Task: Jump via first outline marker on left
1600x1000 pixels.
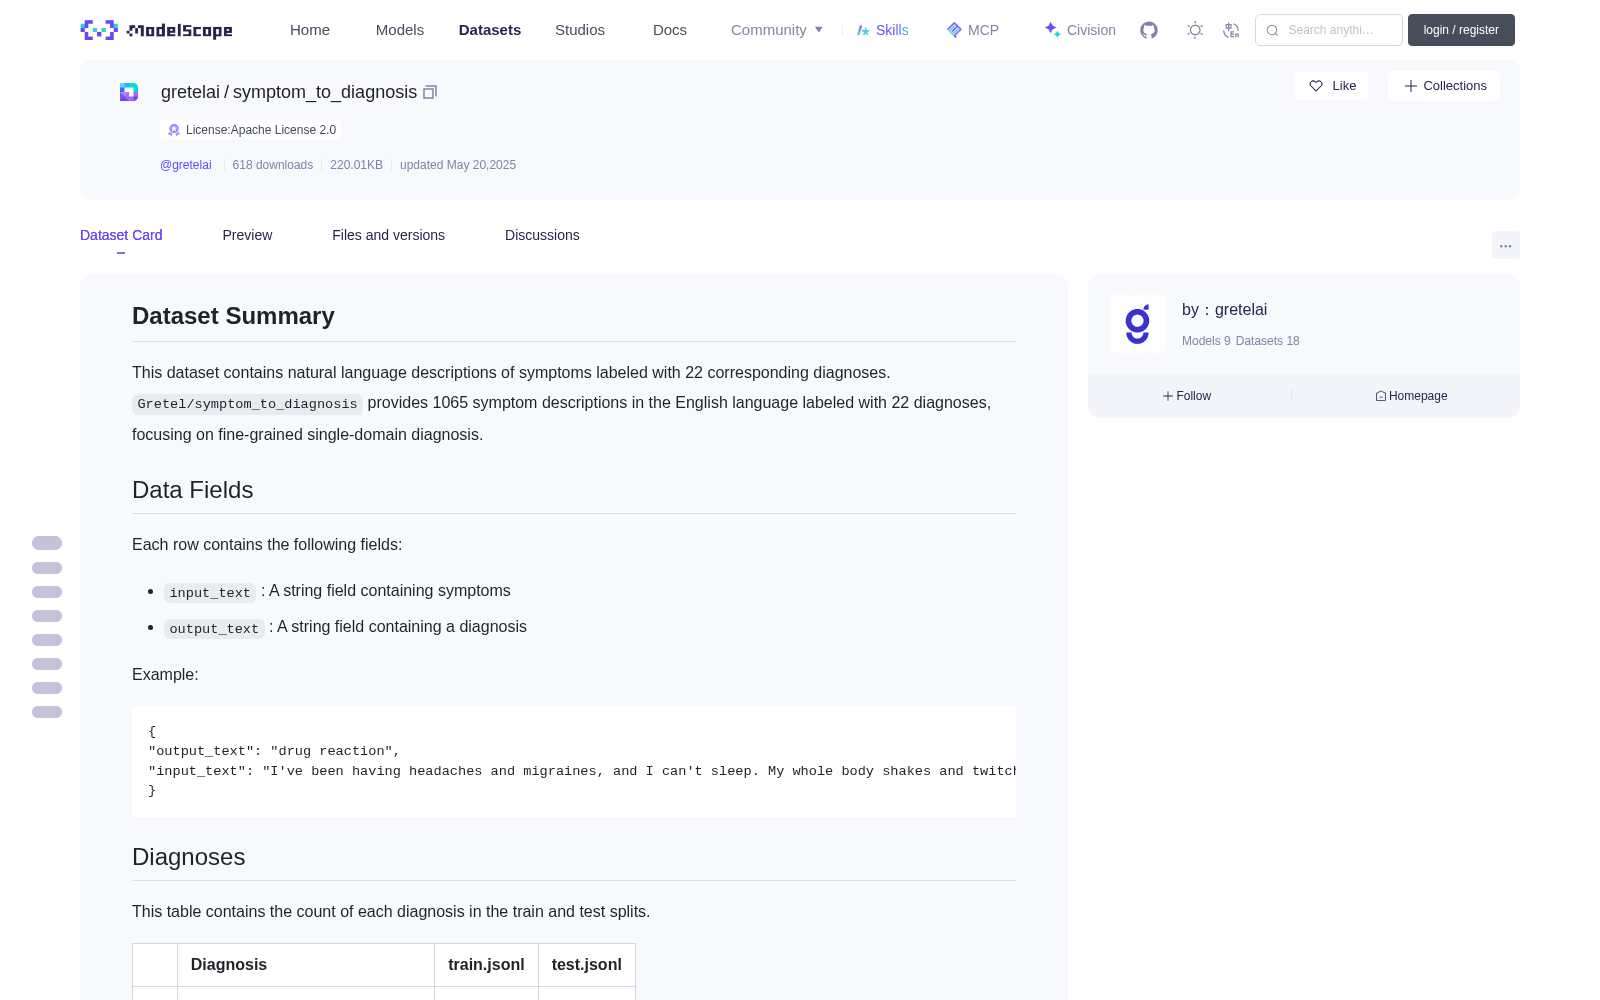Action: [47, 543]
